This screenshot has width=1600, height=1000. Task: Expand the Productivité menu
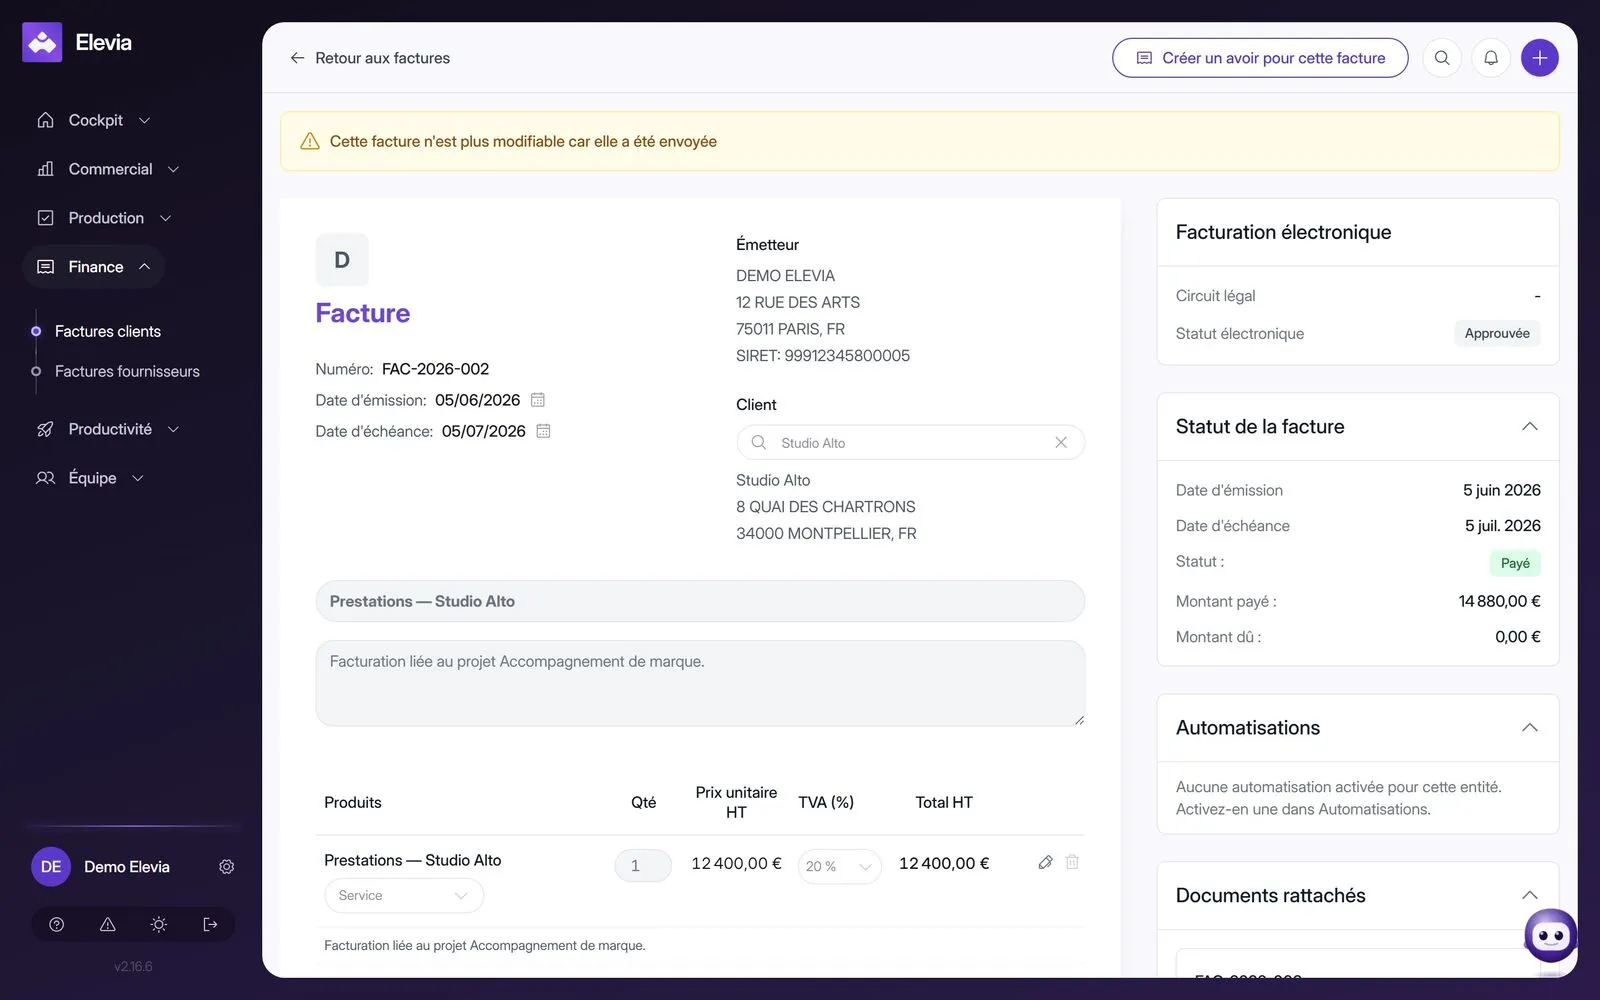108,429
